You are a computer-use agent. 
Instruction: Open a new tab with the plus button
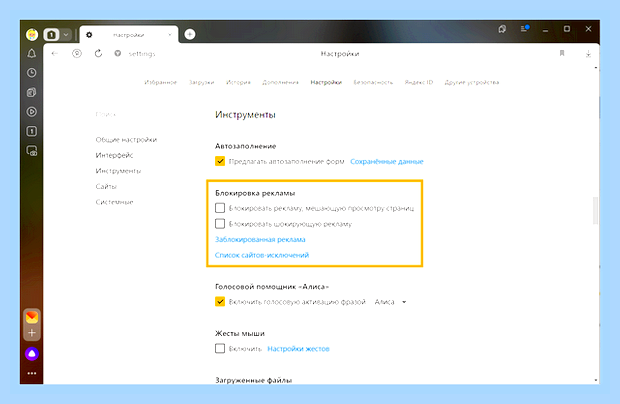pos(190,34)
